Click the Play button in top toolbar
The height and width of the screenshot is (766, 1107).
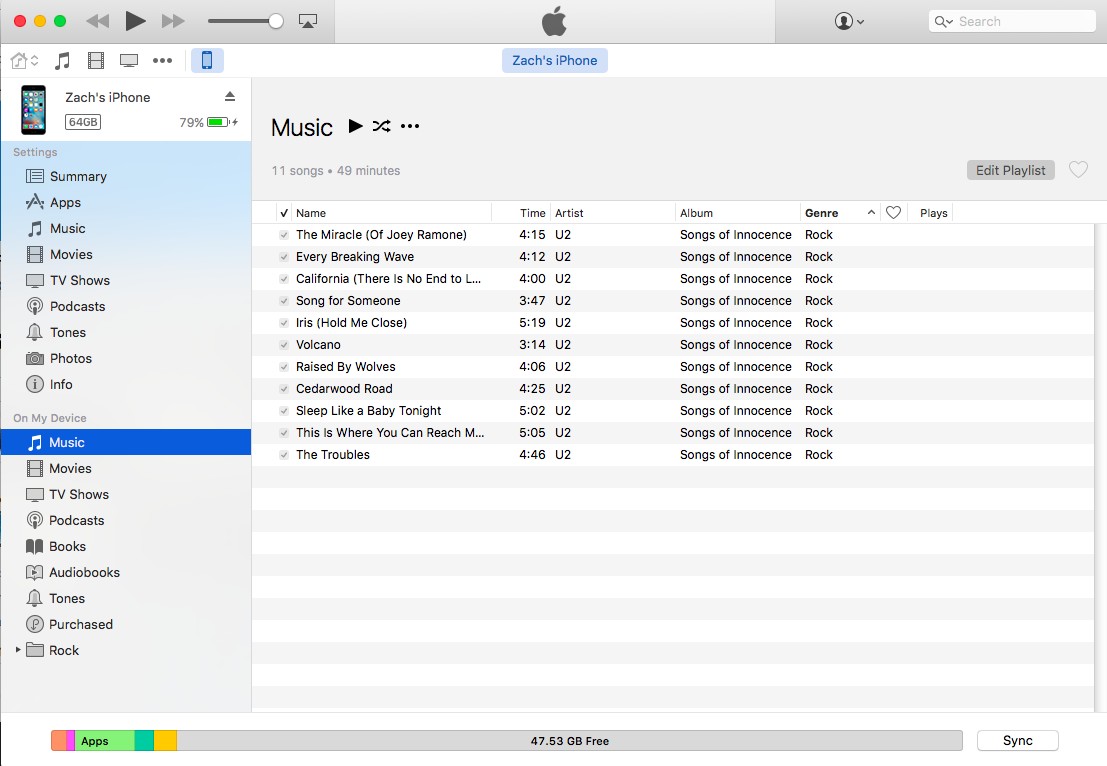[x=135, y=21]
